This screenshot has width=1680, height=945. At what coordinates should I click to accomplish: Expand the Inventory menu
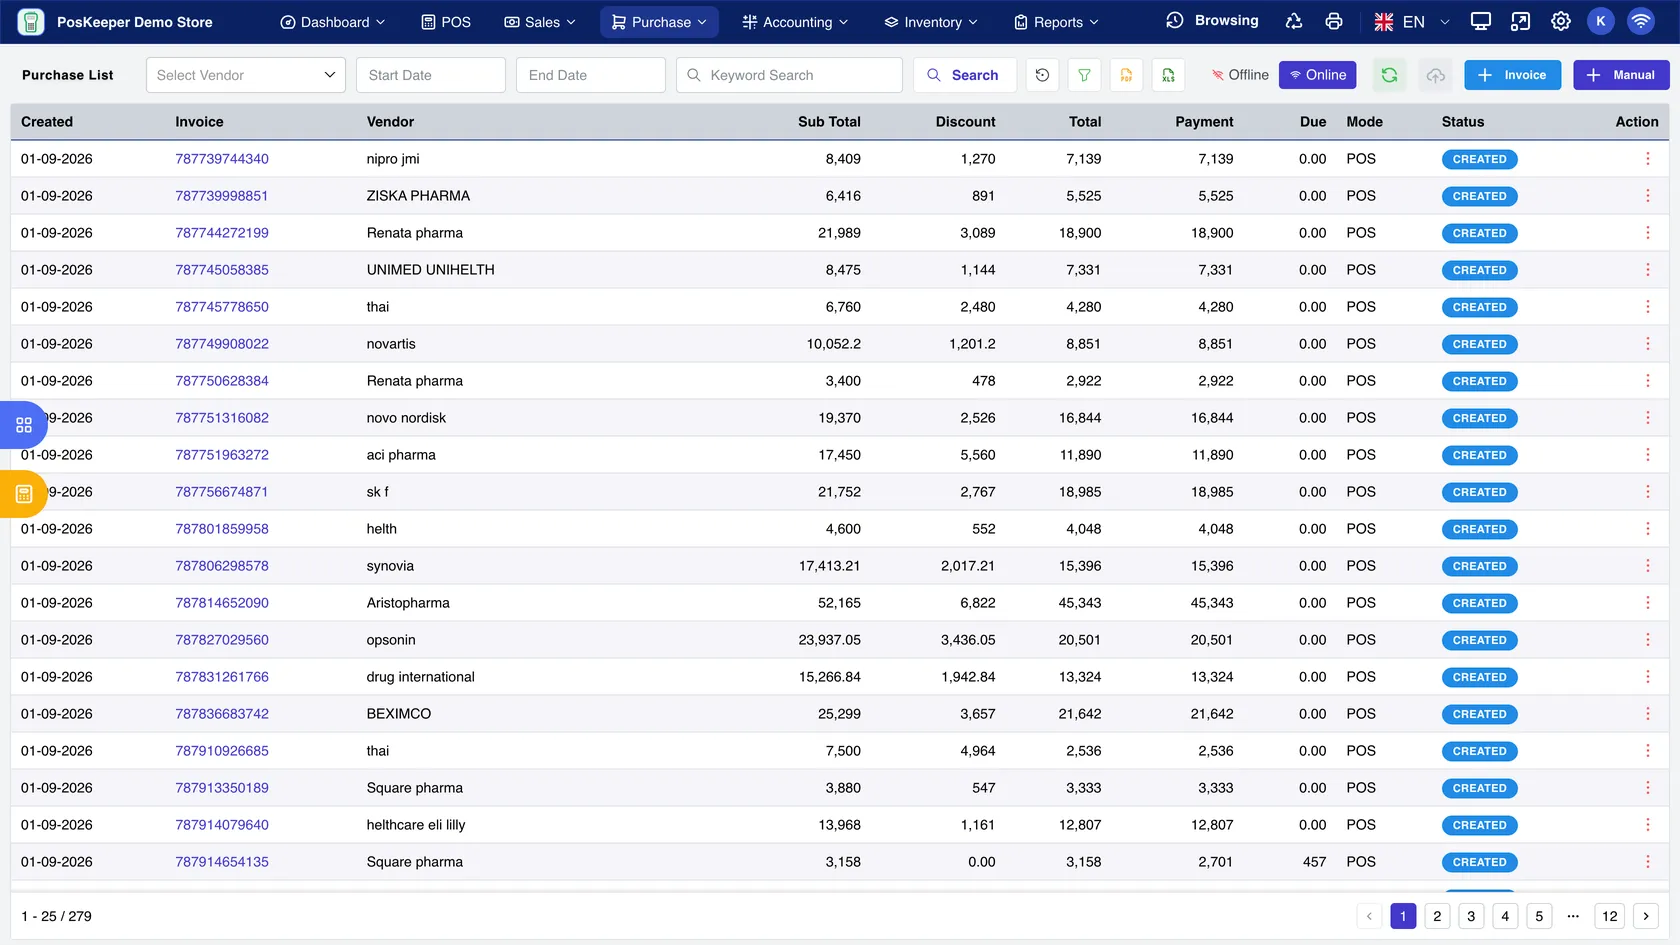point(931,22)
